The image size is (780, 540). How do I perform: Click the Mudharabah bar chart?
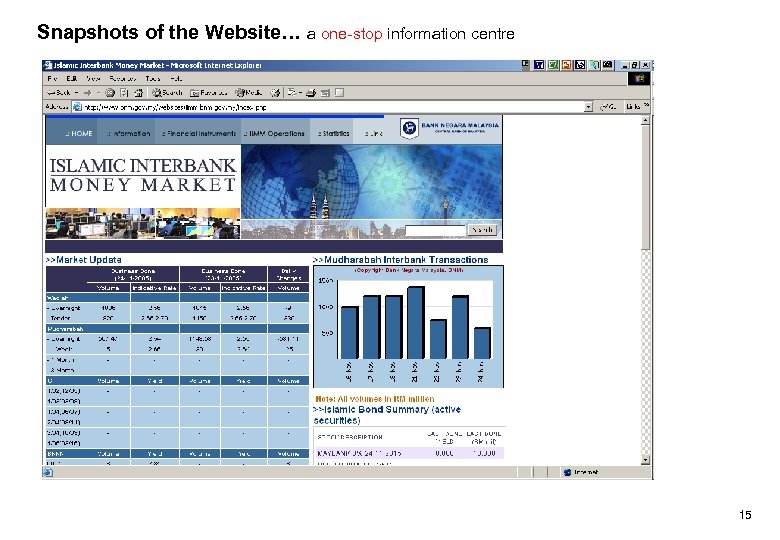[x=408, y=327]
